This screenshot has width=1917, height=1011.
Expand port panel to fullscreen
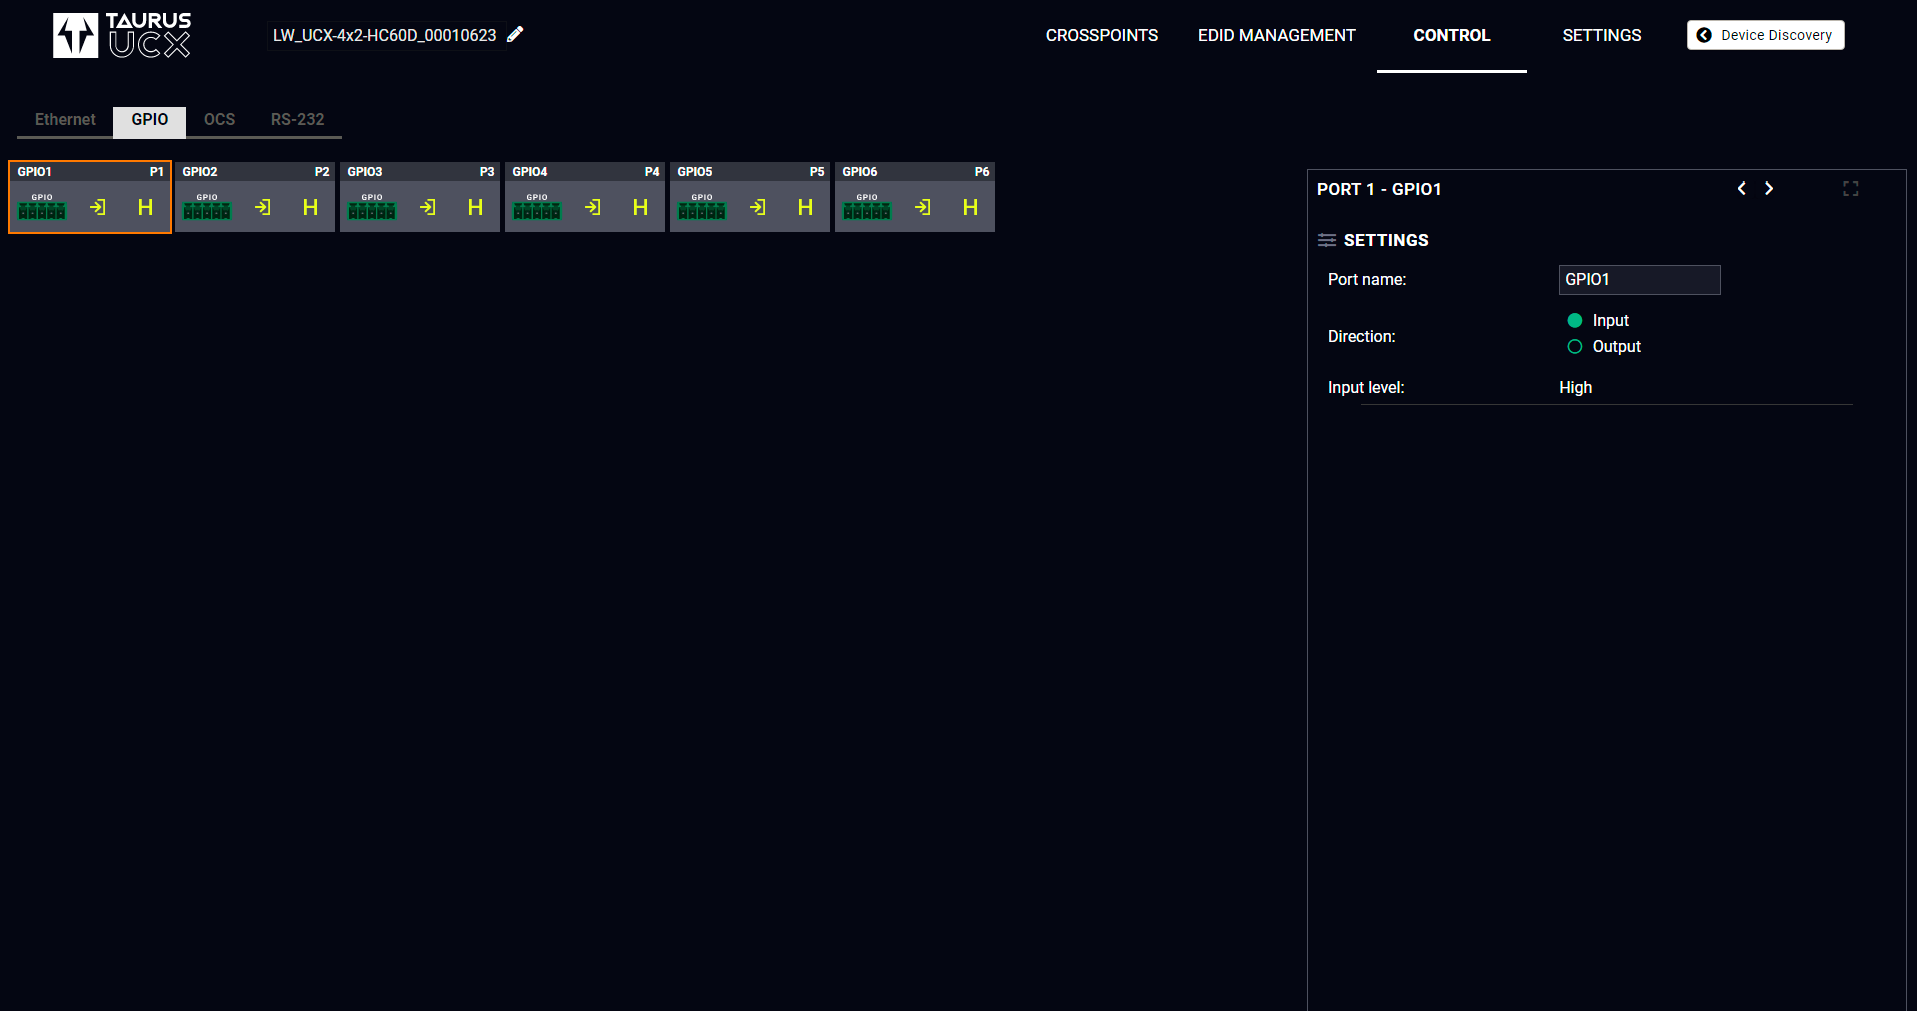click(x=1851, y=188)
